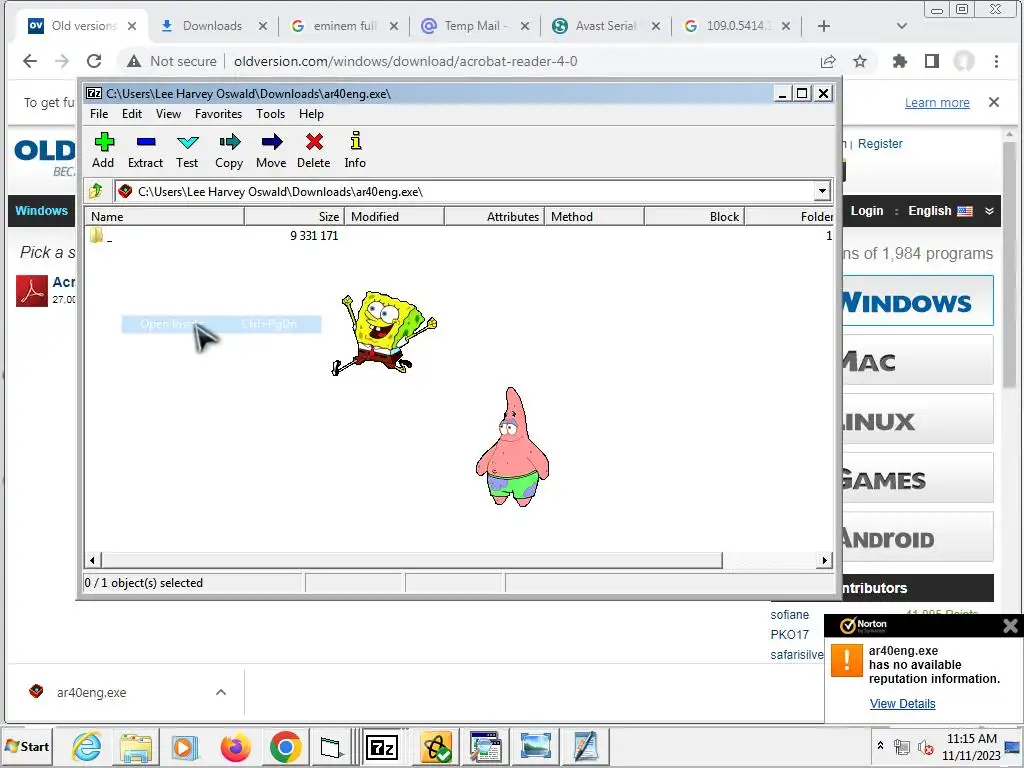Screen dimensions: 1024x768
Task: Open the English language selector
Action: click(950, 211)
